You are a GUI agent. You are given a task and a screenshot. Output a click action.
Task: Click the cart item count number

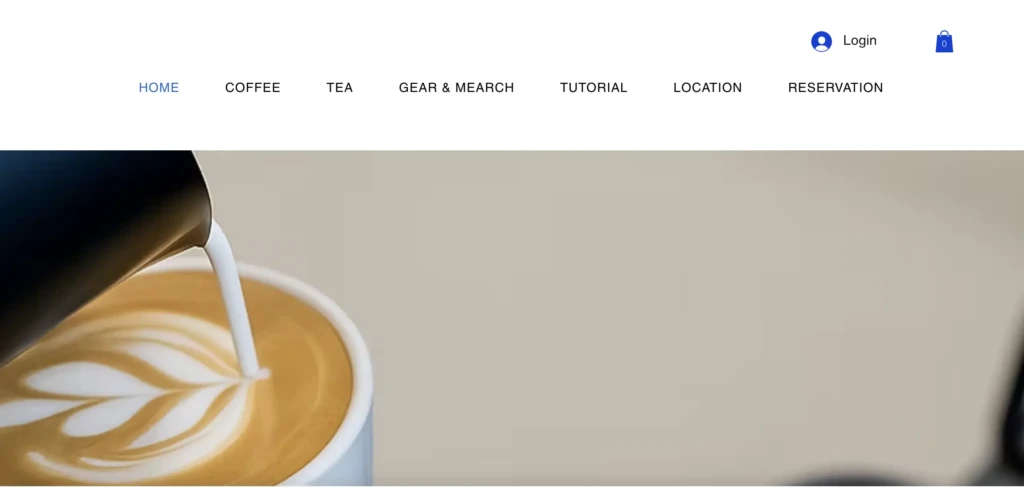click(x=944, y=44)
